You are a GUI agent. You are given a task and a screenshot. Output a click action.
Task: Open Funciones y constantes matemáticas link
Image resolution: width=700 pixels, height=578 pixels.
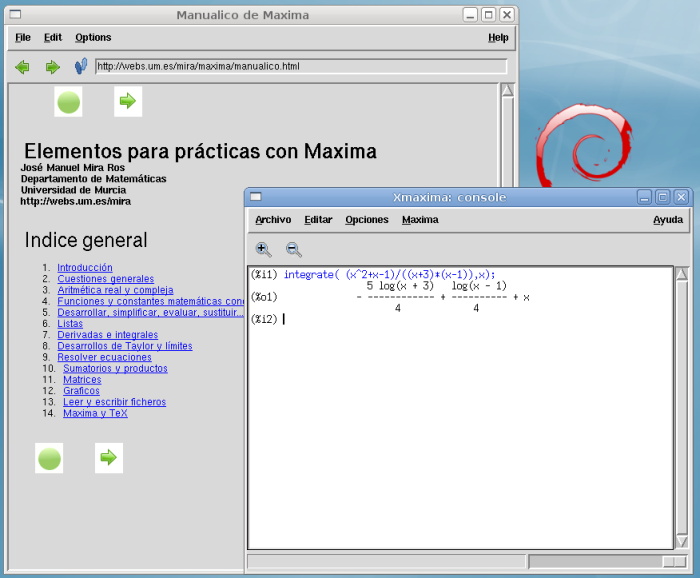click(x=150, y=301)
